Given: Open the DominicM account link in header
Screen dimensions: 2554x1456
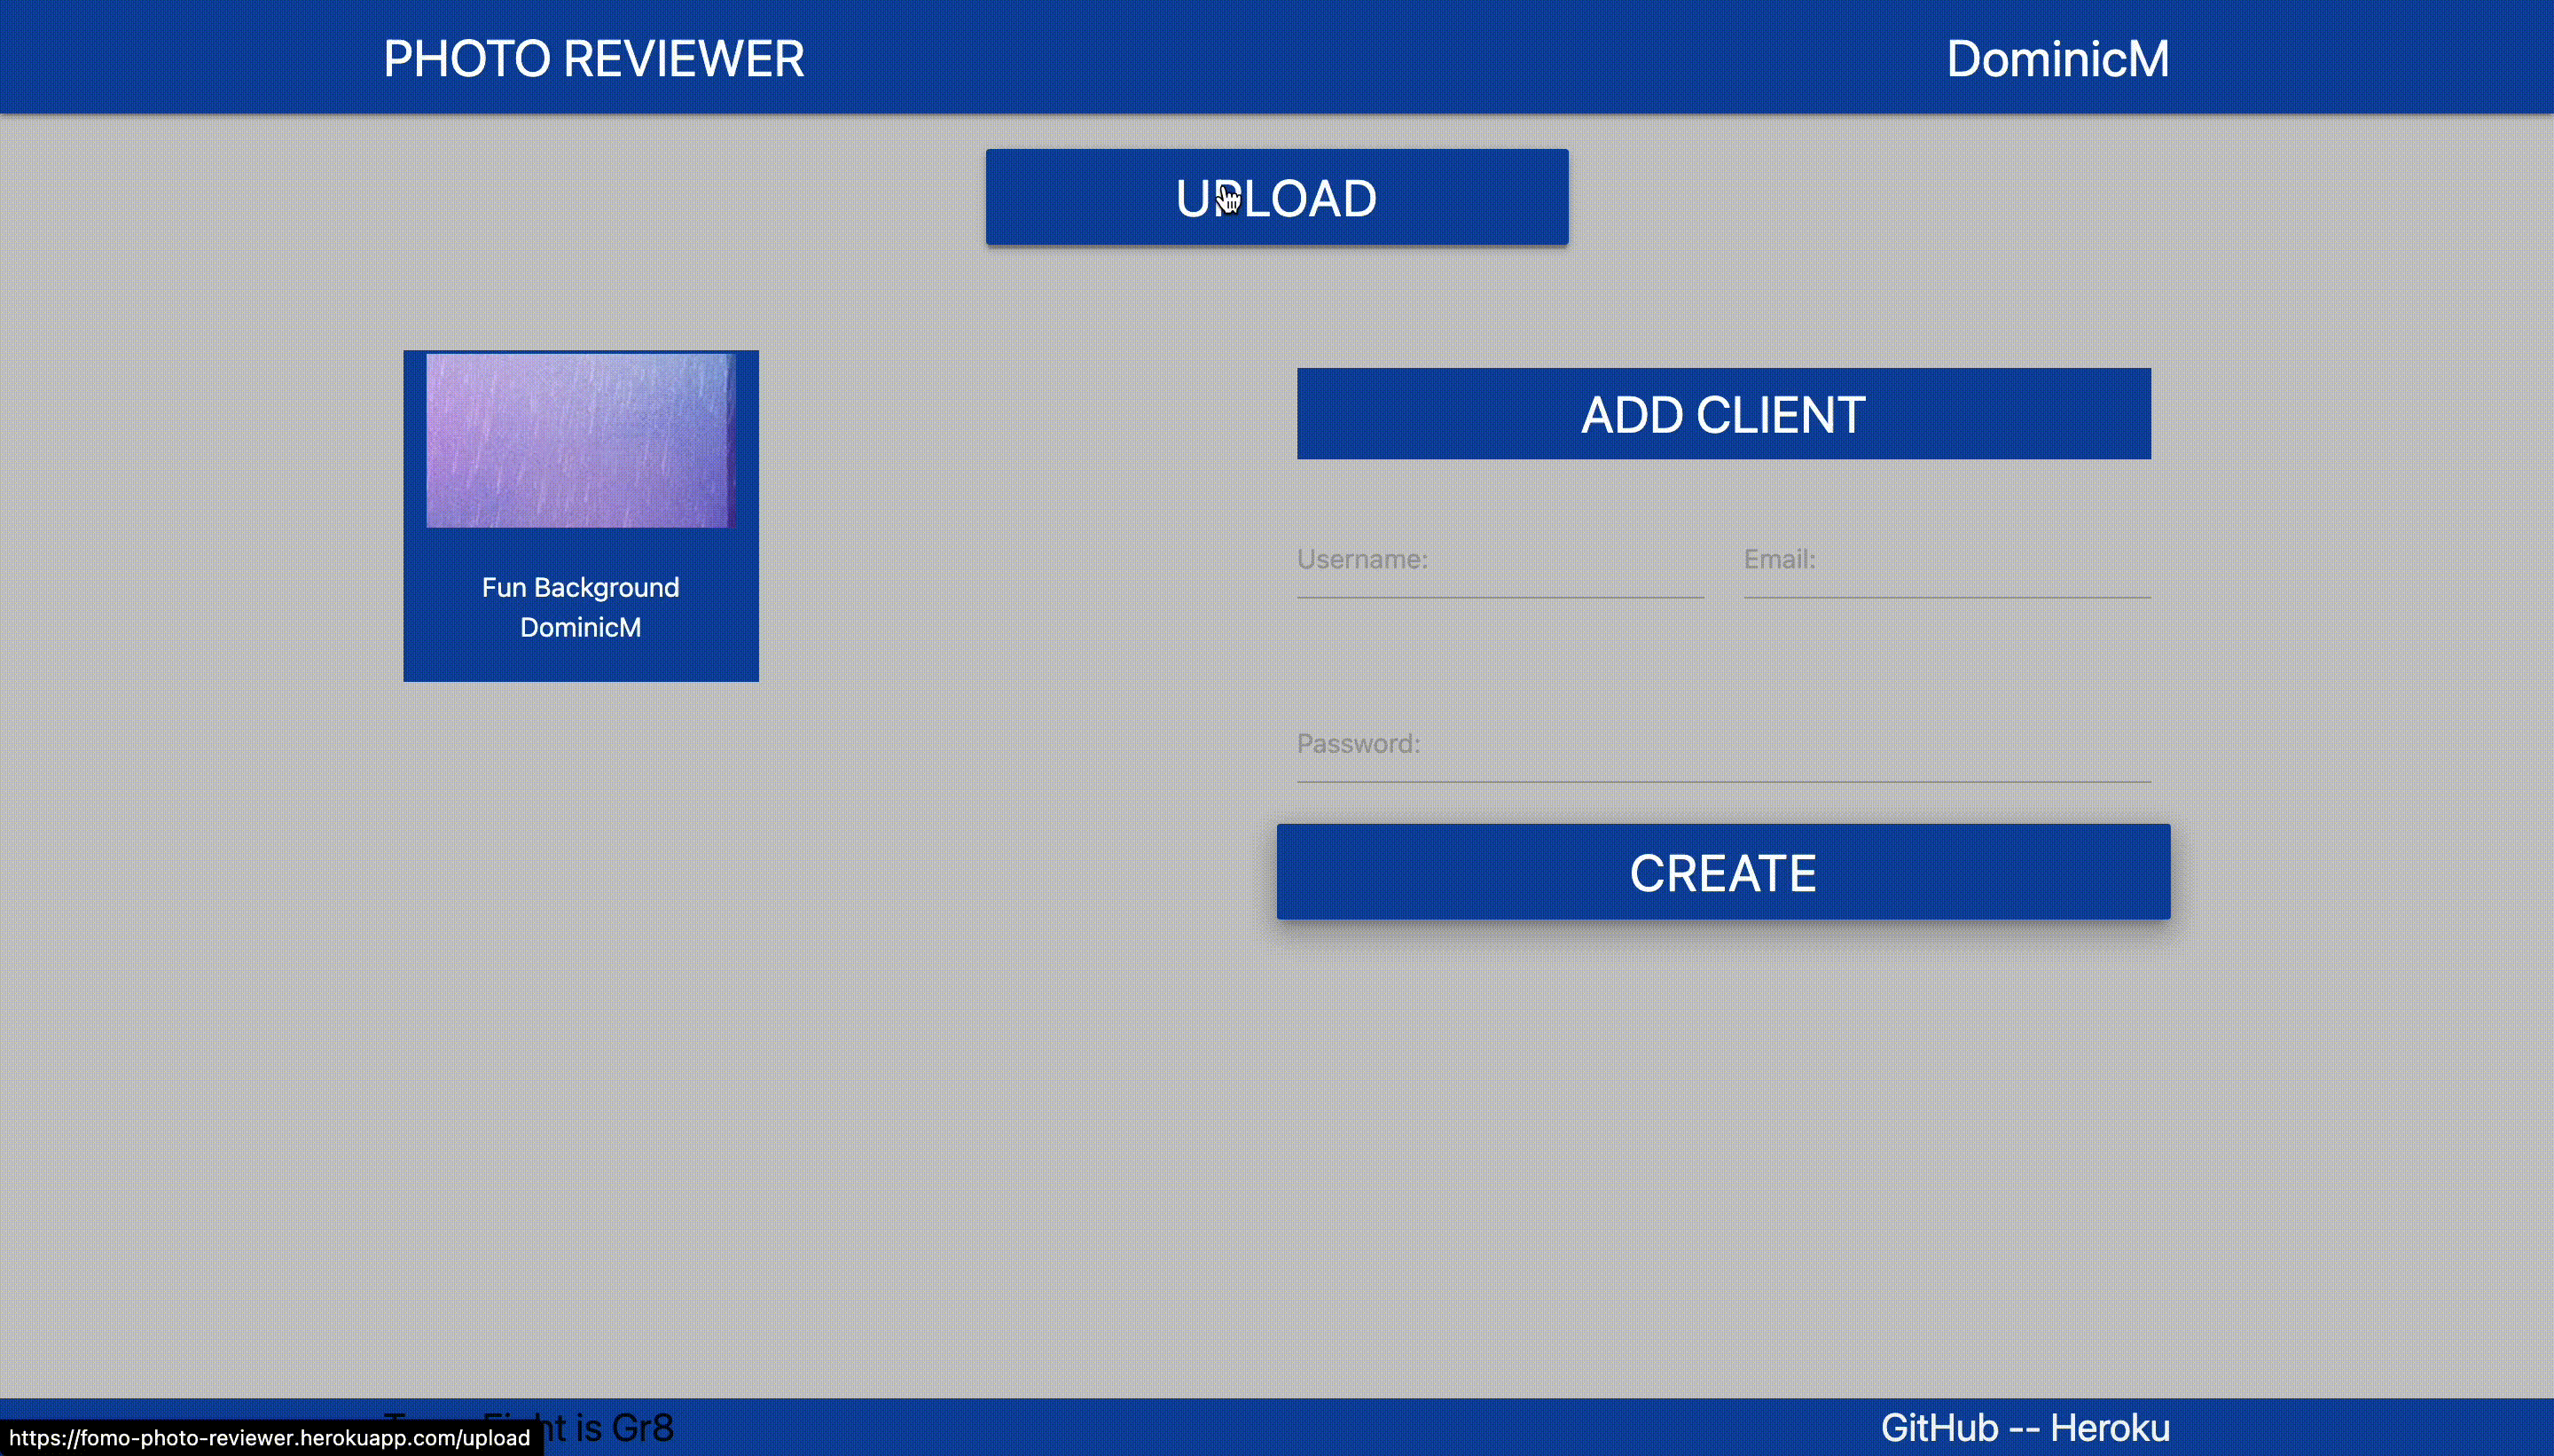Looking at the screenshot, I should pyautogui.click(x=2057, y=58).
